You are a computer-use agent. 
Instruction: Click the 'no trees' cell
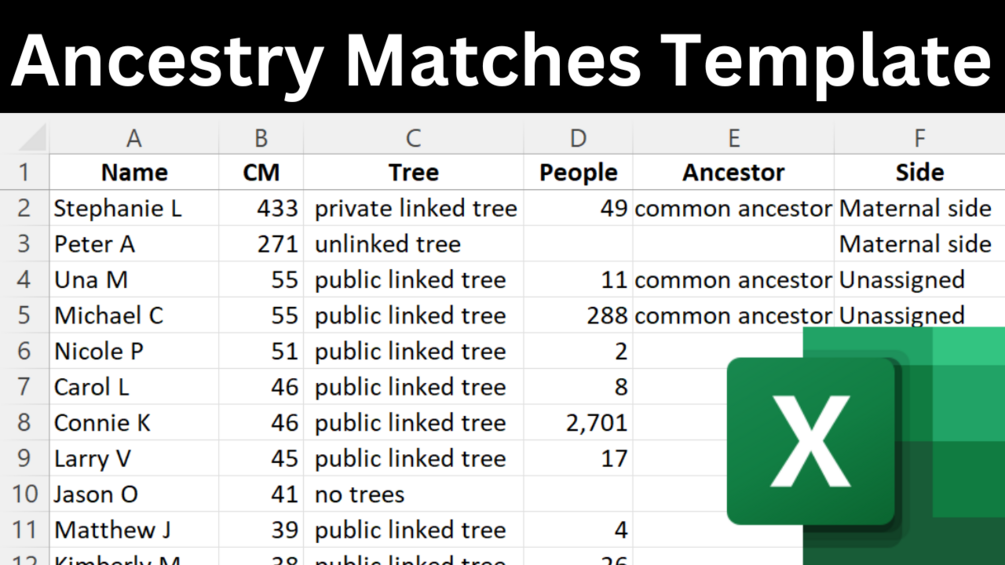413,494
